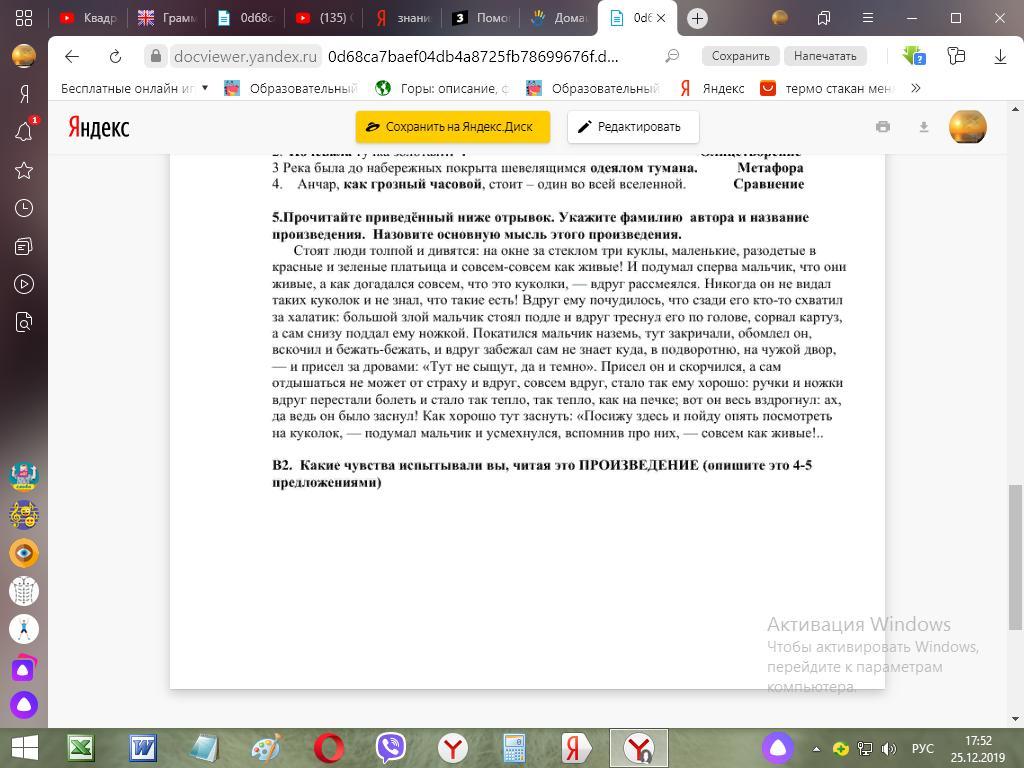1024x768 pixels.
Task: Launch Alice assistant at sidebar bottom
Action: tap(24, 705)
